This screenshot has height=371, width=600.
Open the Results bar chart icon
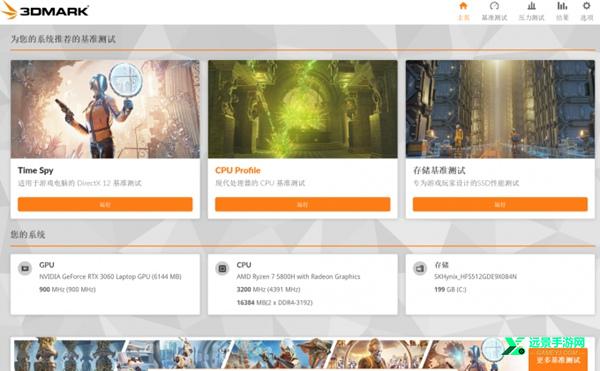[562, 6]
